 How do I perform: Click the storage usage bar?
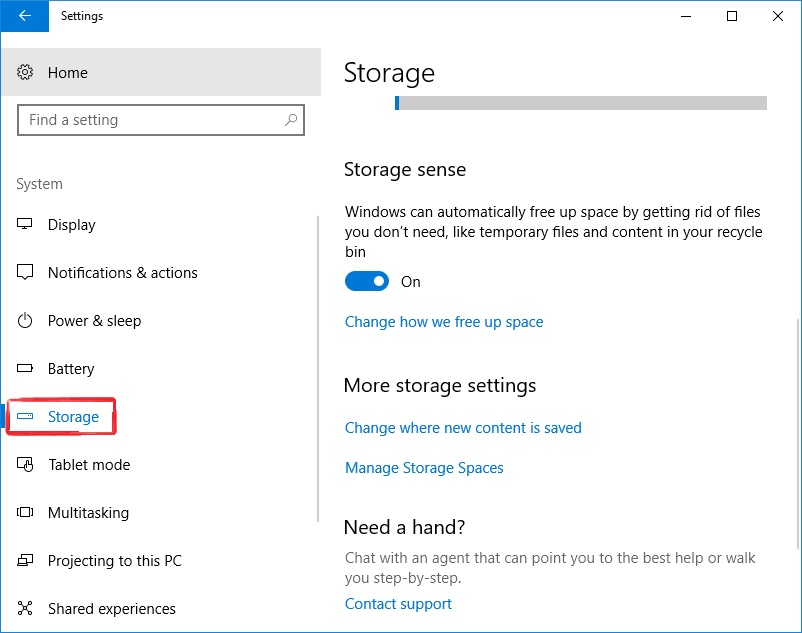point(580,103)
